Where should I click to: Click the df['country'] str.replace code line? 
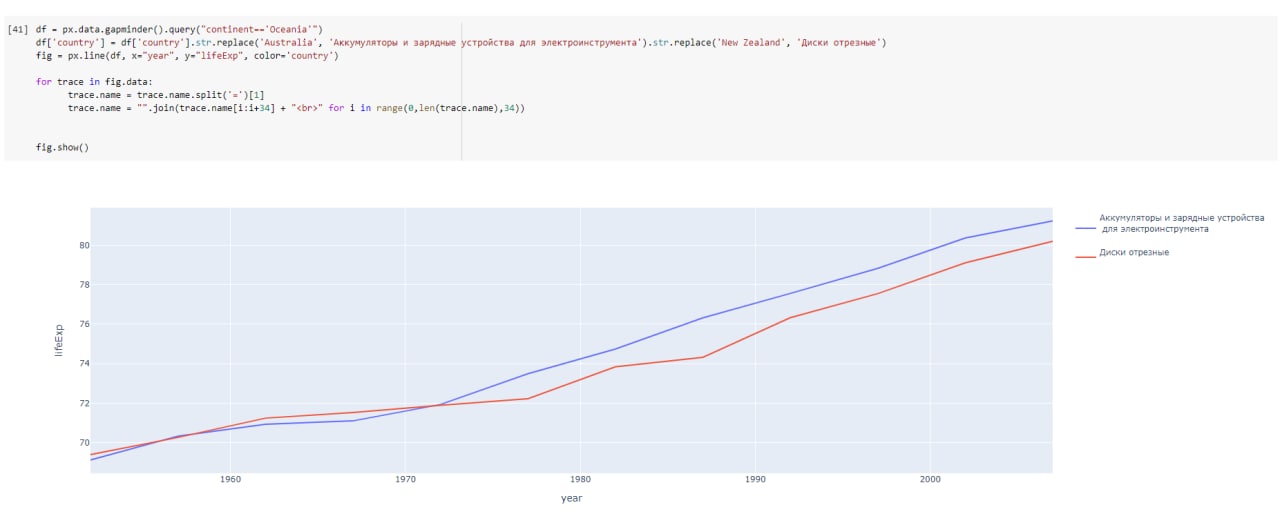[461, 43]
